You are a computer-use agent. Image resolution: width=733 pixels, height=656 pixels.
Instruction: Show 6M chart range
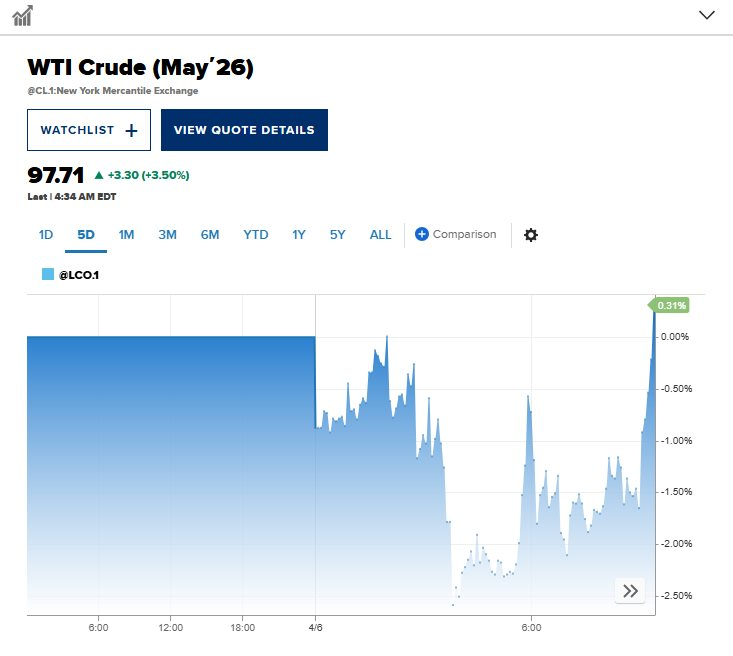coord(209,235)
